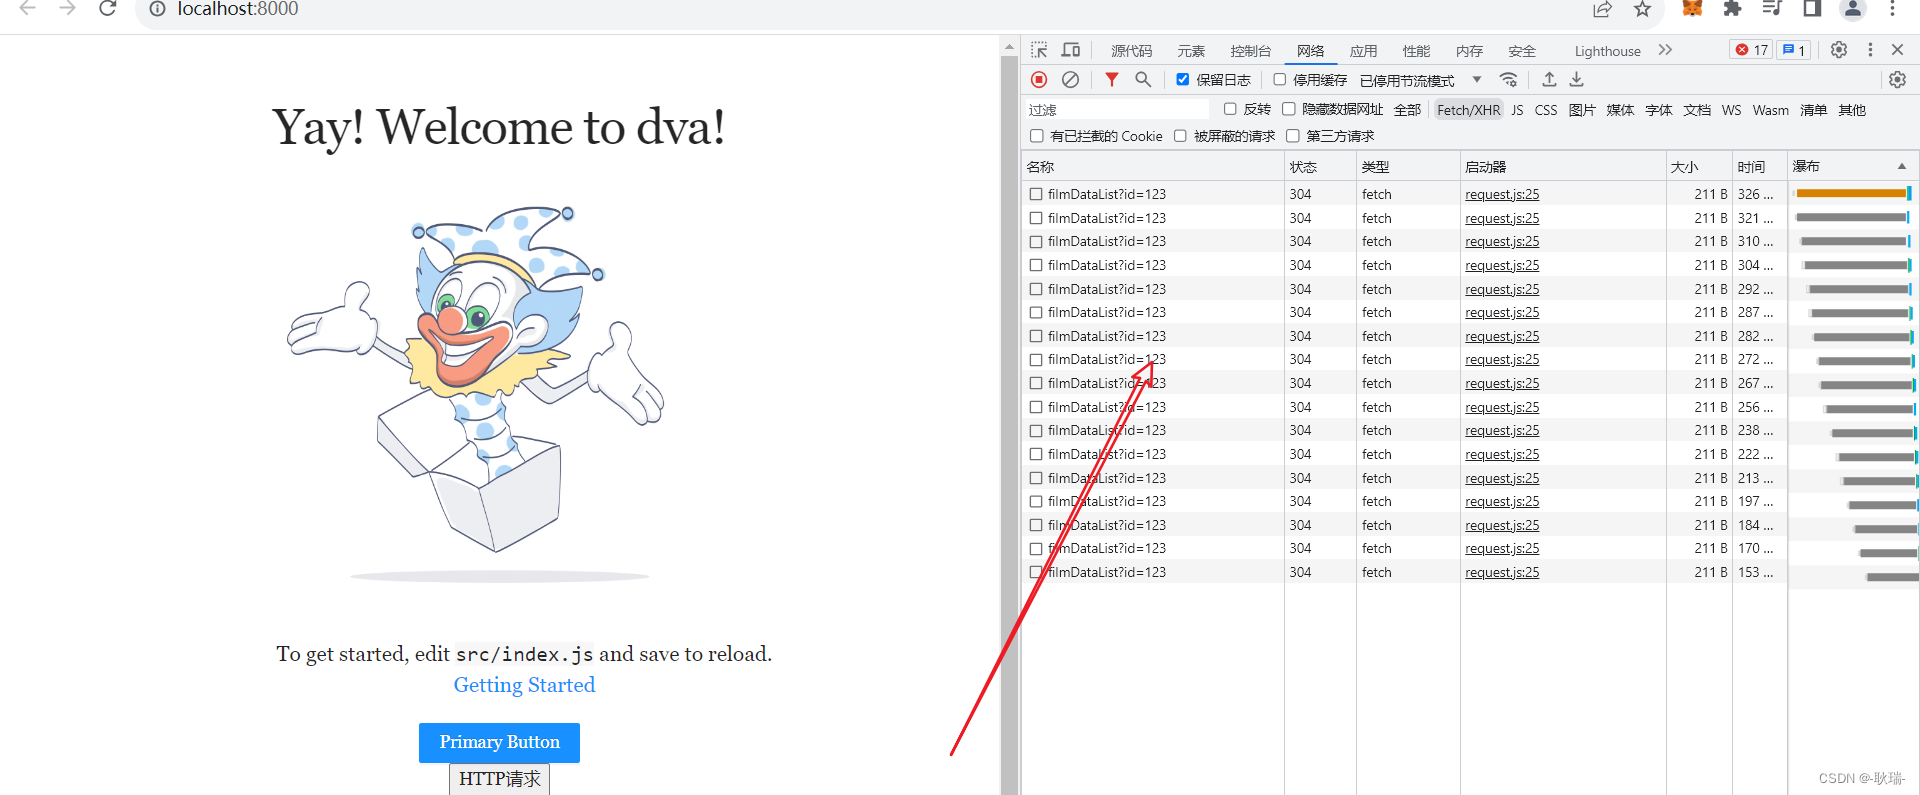Screen dimensions: 1920x795
Task: Open network search magnifier
Action: click(x=1143, y=79)
